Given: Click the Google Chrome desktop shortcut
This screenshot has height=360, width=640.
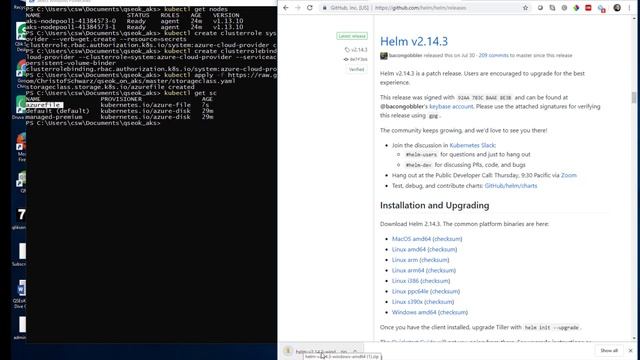Looking at the screenshot, I should coord(21,69).
